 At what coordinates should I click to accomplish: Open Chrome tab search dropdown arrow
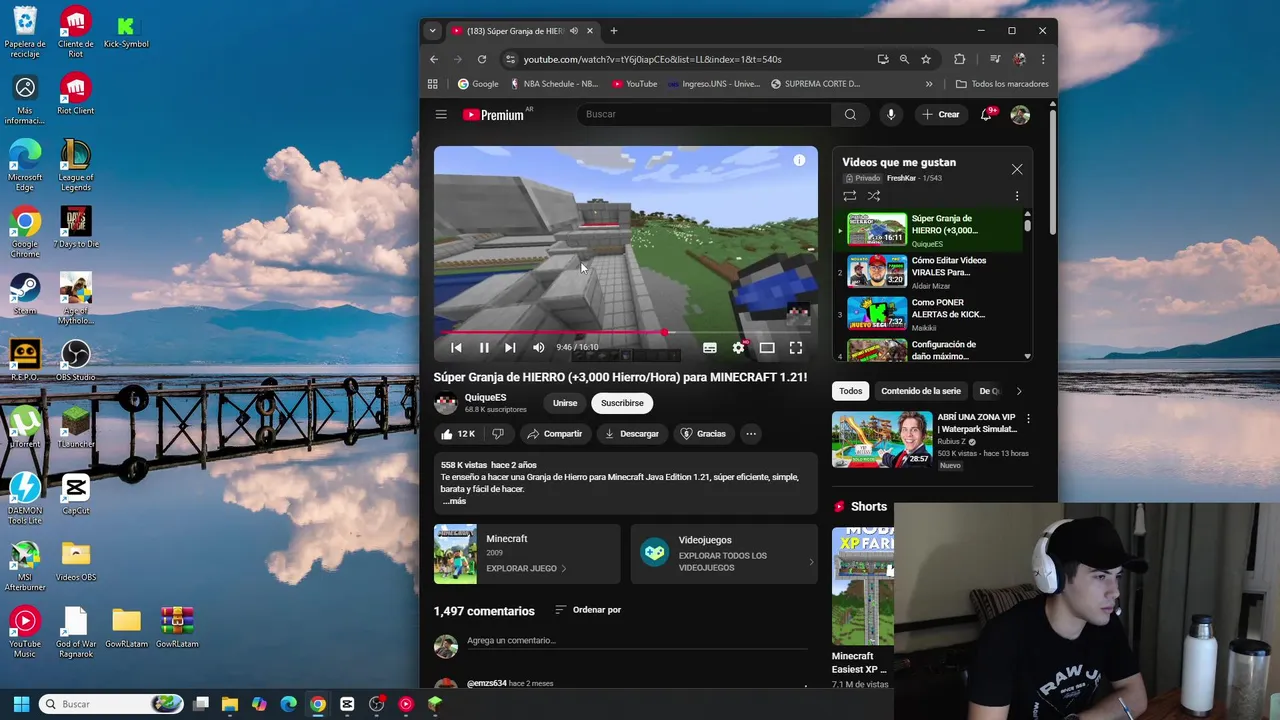pyautogui.click(x=432, y=31)
